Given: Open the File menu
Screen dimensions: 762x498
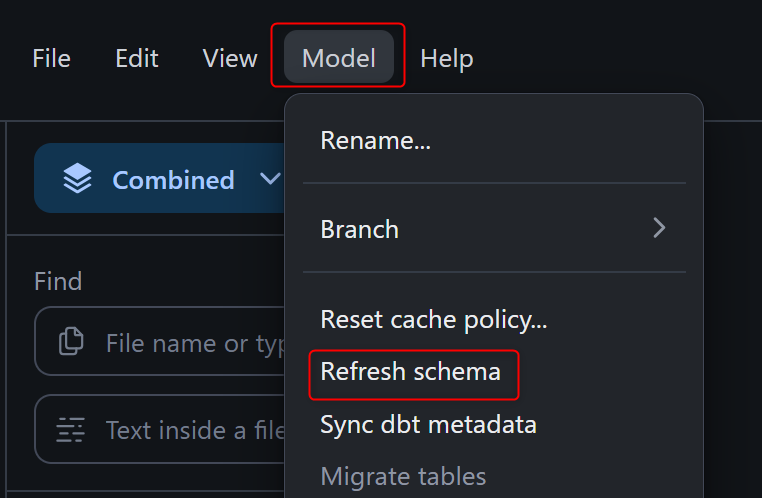Looking at the screenshot, I should (x=51, y=58).
